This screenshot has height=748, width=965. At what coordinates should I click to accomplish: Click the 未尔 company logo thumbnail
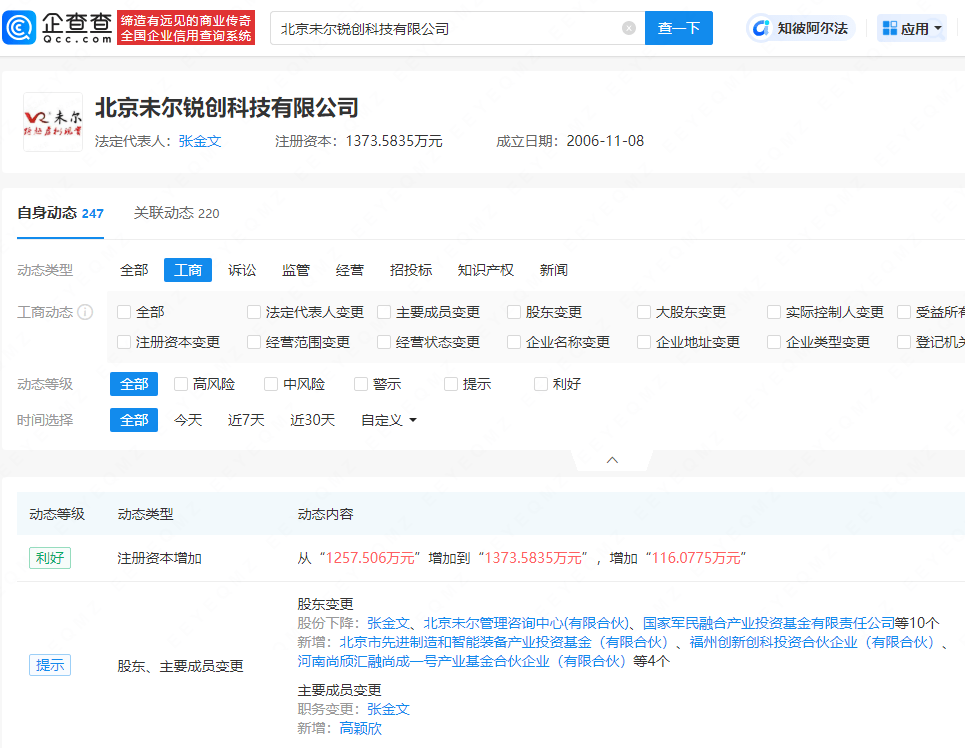click(x=53, y=122)
